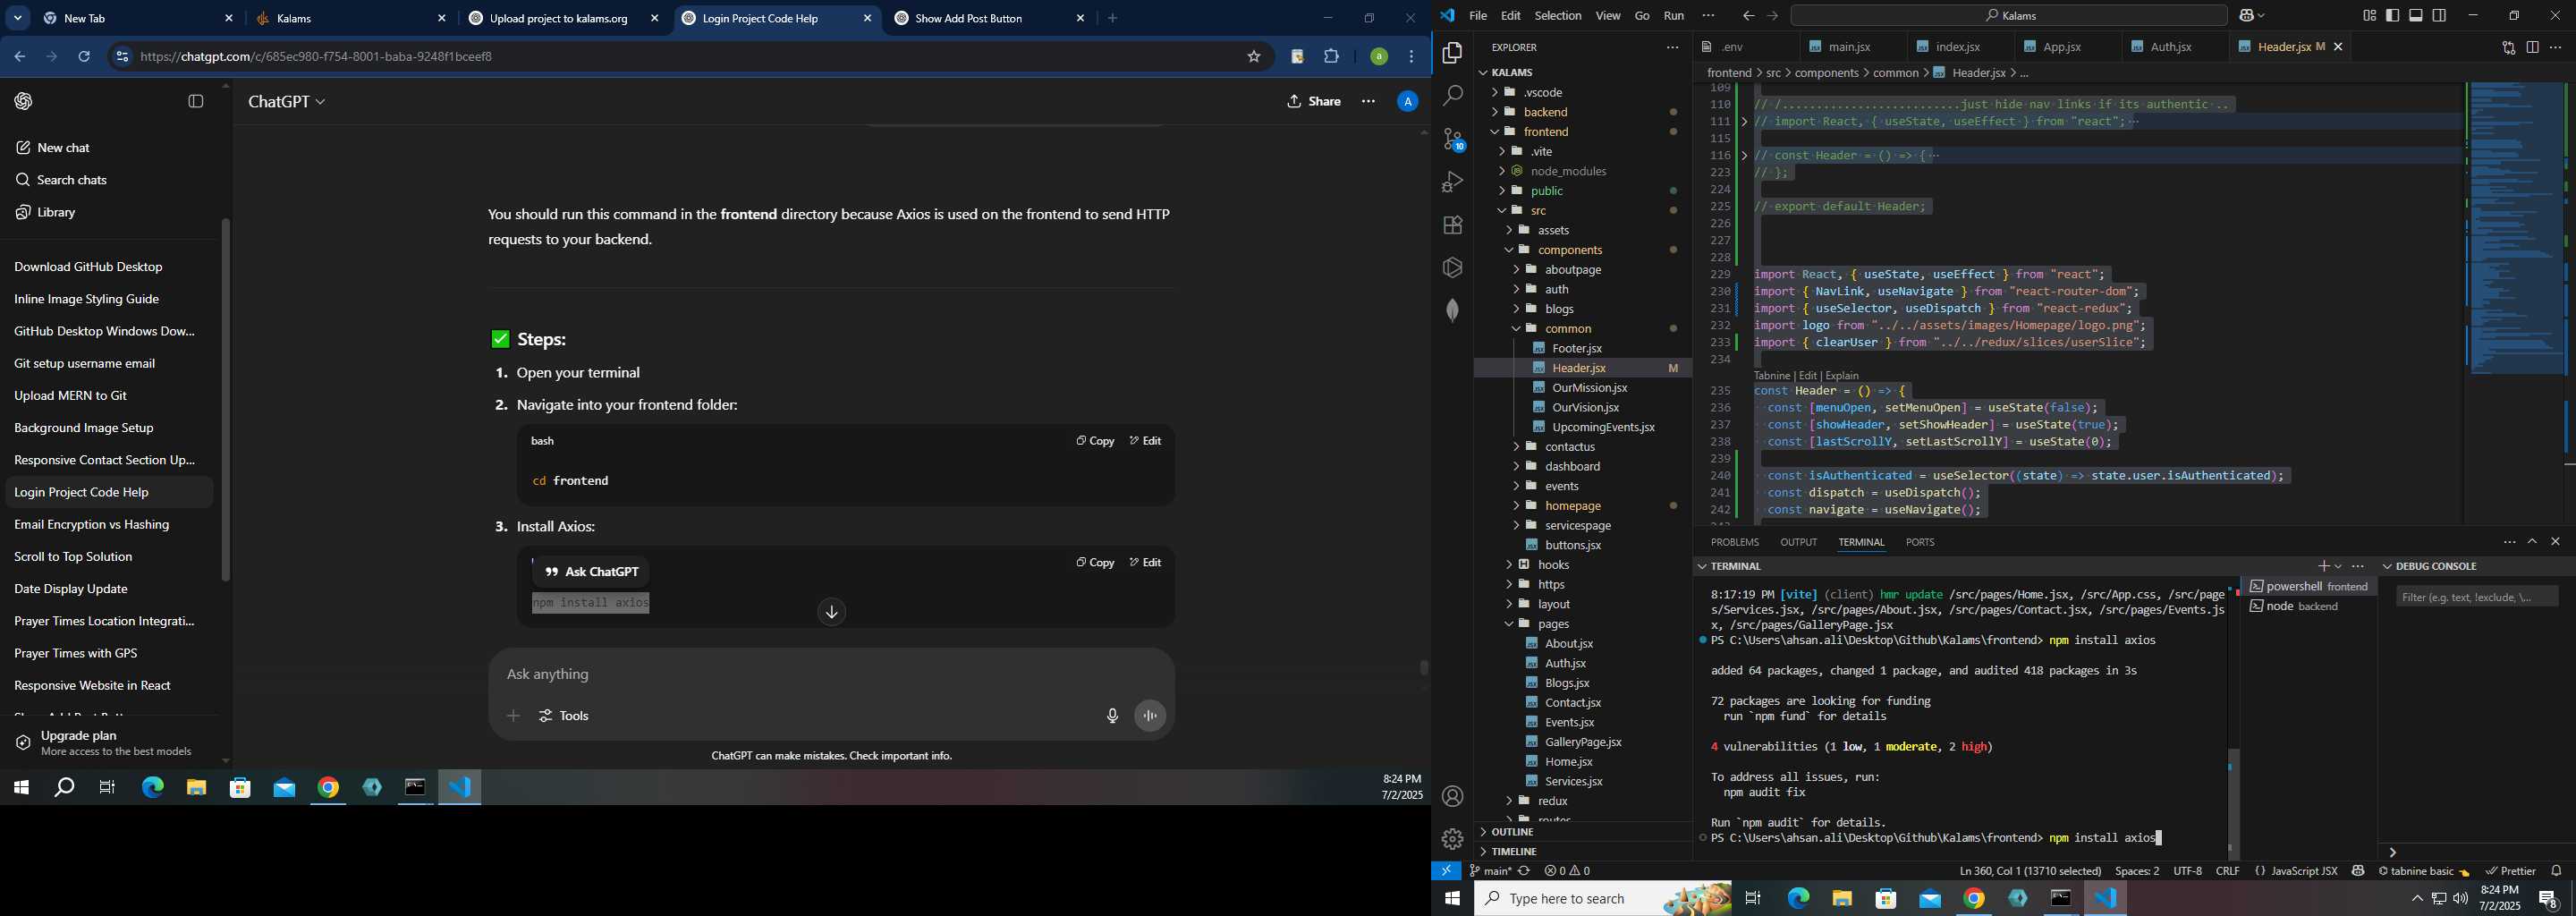Collapse the common folder in Explorer

coord(1567,329)
